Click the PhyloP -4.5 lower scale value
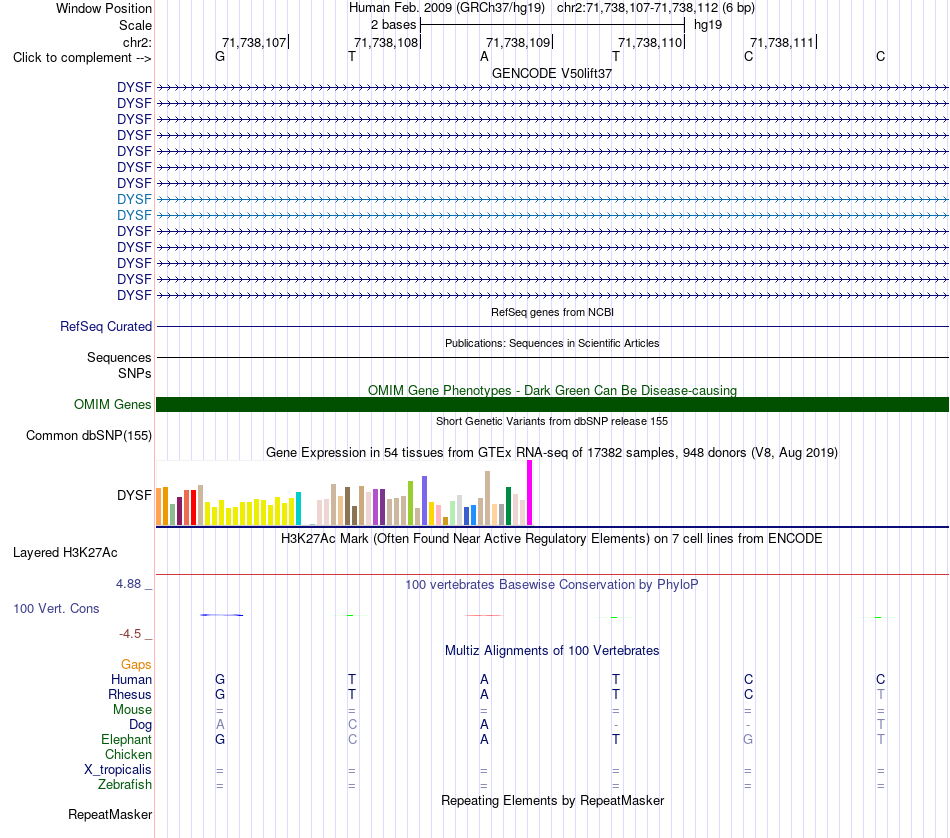Viewport: 950px width, 838px height. [x=130, y=634]
